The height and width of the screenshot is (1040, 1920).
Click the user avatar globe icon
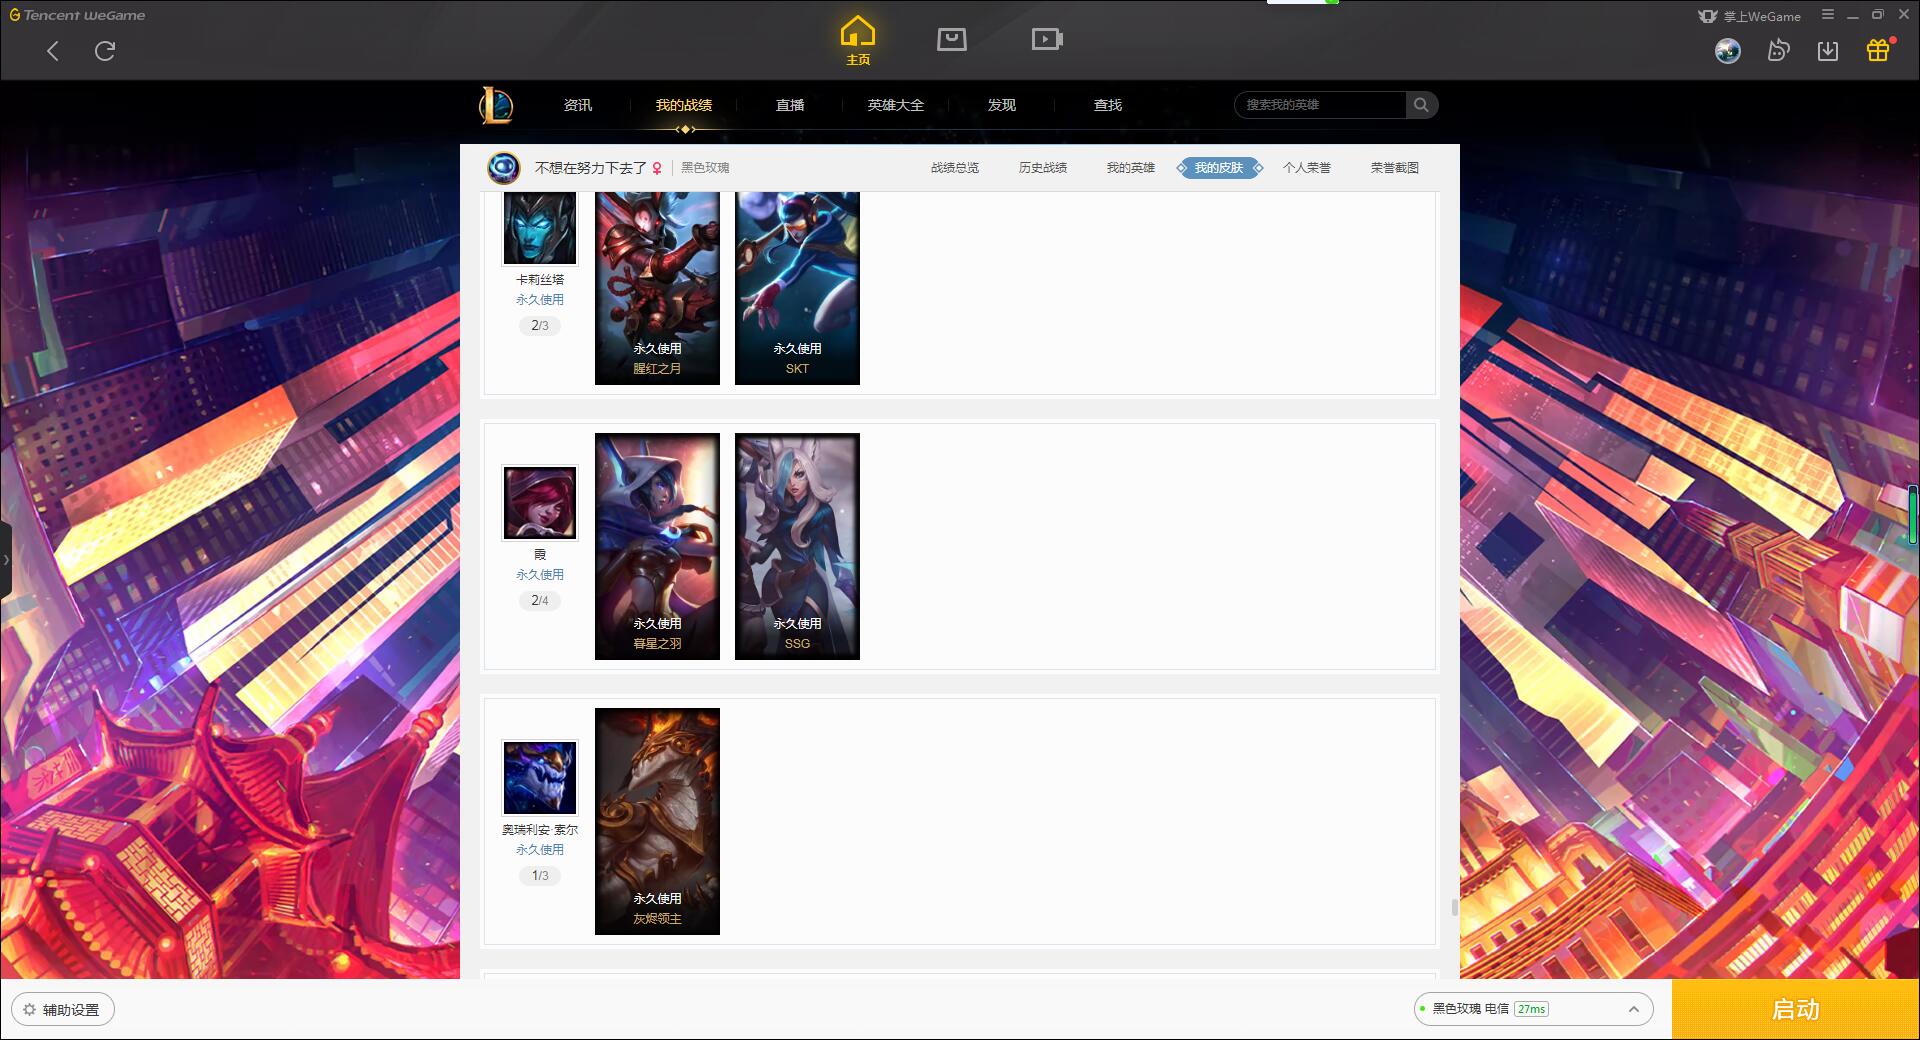1728,51
